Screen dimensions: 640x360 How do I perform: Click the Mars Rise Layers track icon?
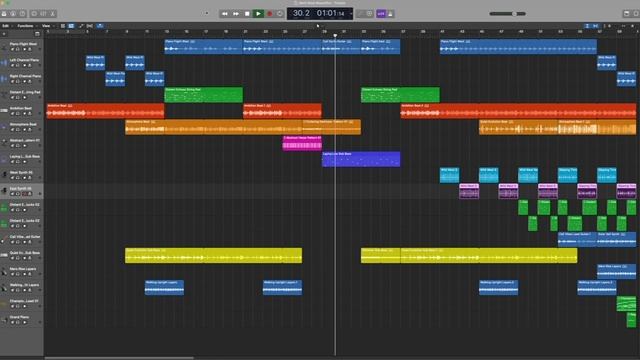point(4,272)
